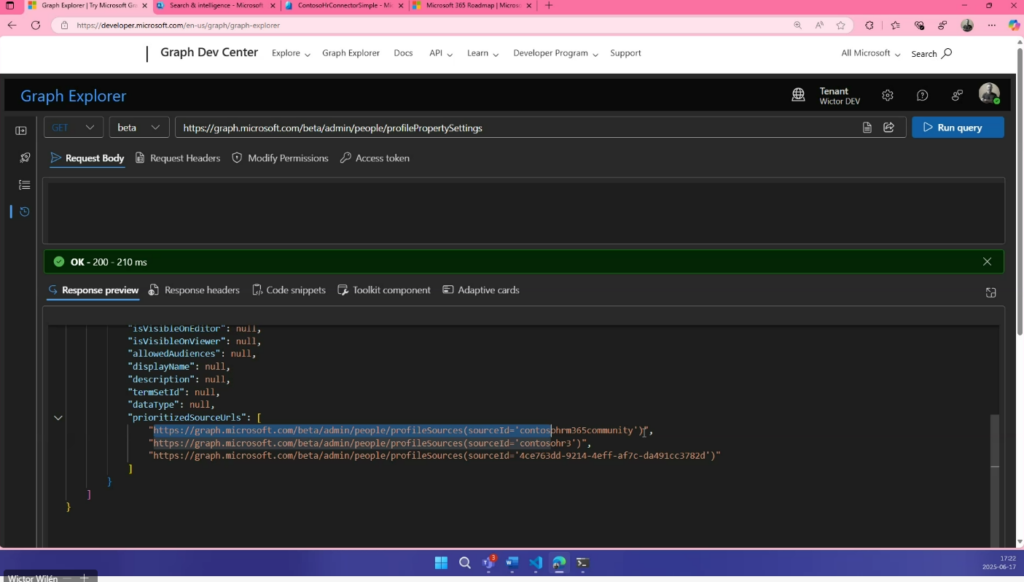Open Visual Studio Code from taskbar

coord(536,562)
